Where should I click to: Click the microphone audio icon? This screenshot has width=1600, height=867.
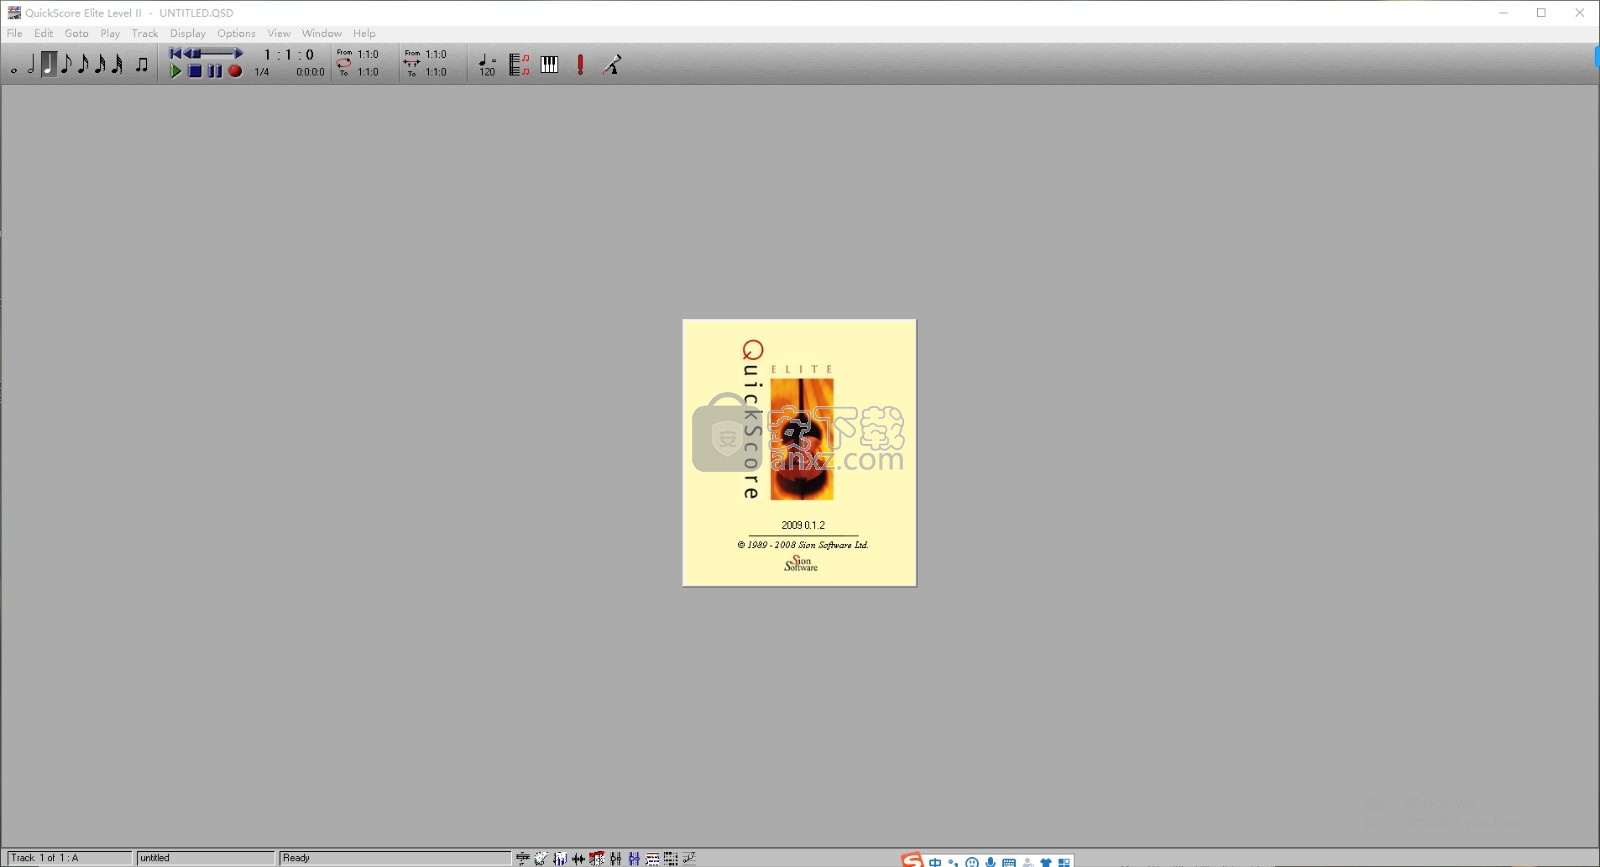[x=612, y=65]
